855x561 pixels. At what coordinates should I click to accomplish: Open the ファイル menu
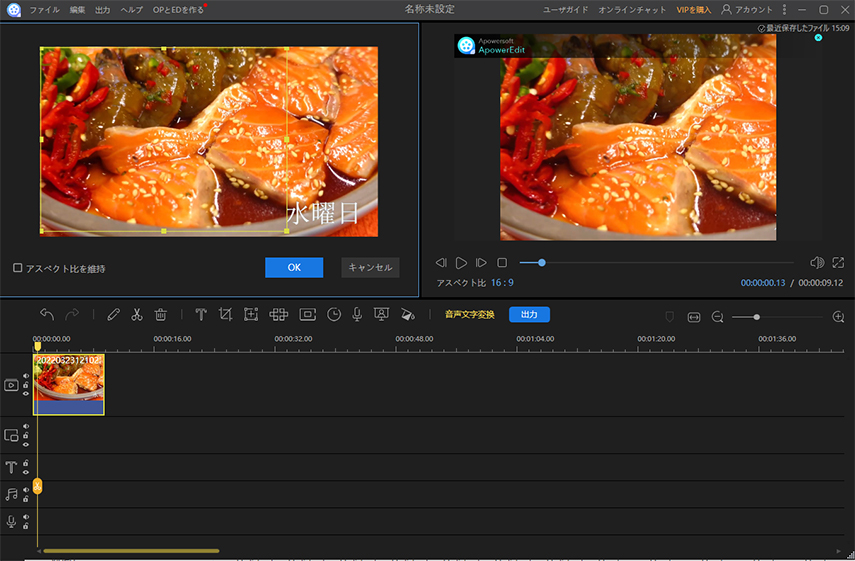click(44, 9)
